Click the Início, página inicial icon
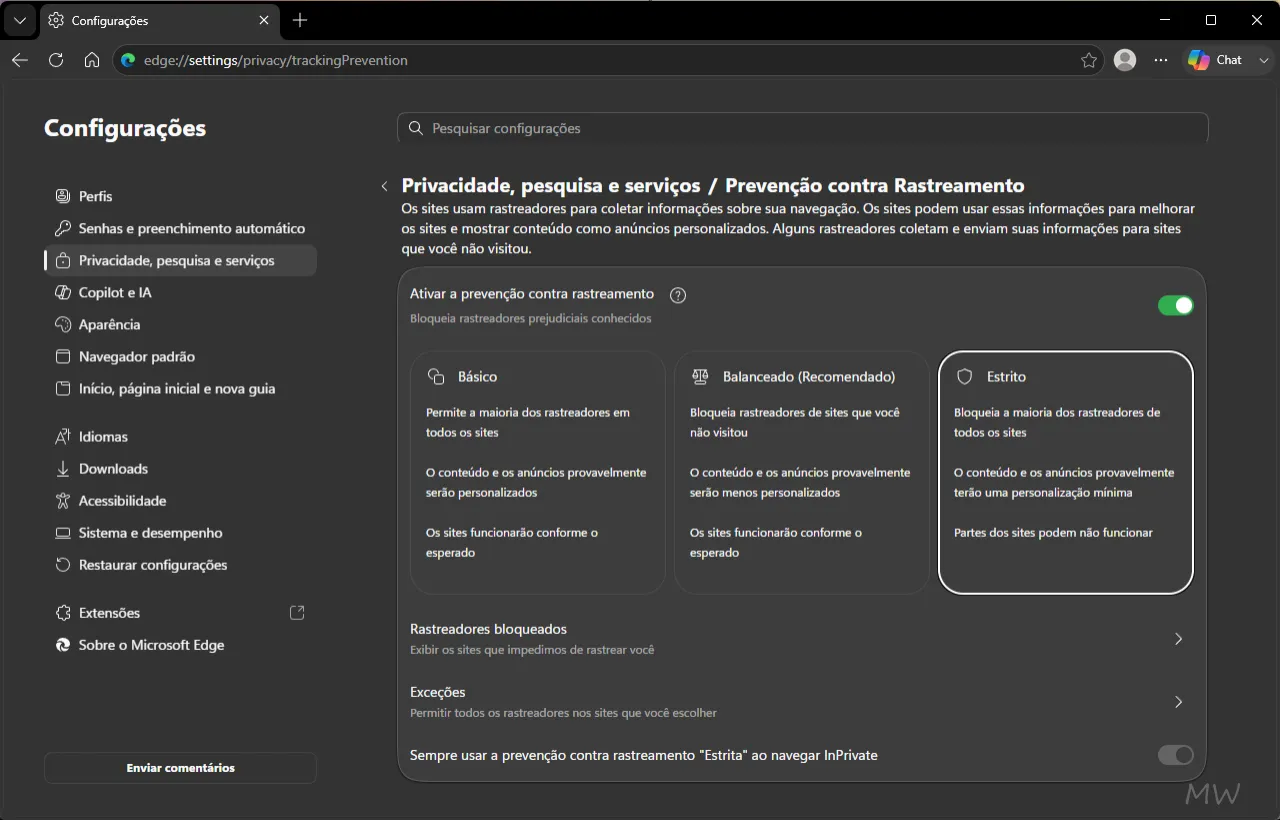This screenshot has height=820, width=1280. point(63,388)
